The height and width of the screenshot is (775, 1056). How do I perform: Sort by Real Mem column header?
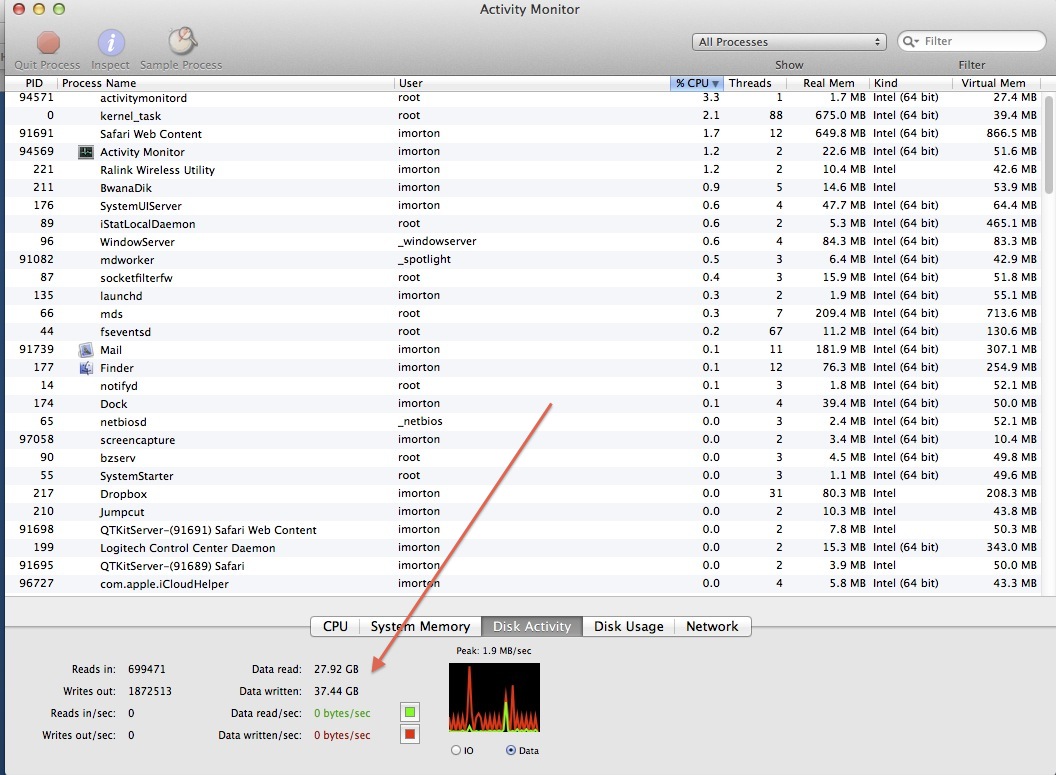pyautogui.click(x=828, y=83)
